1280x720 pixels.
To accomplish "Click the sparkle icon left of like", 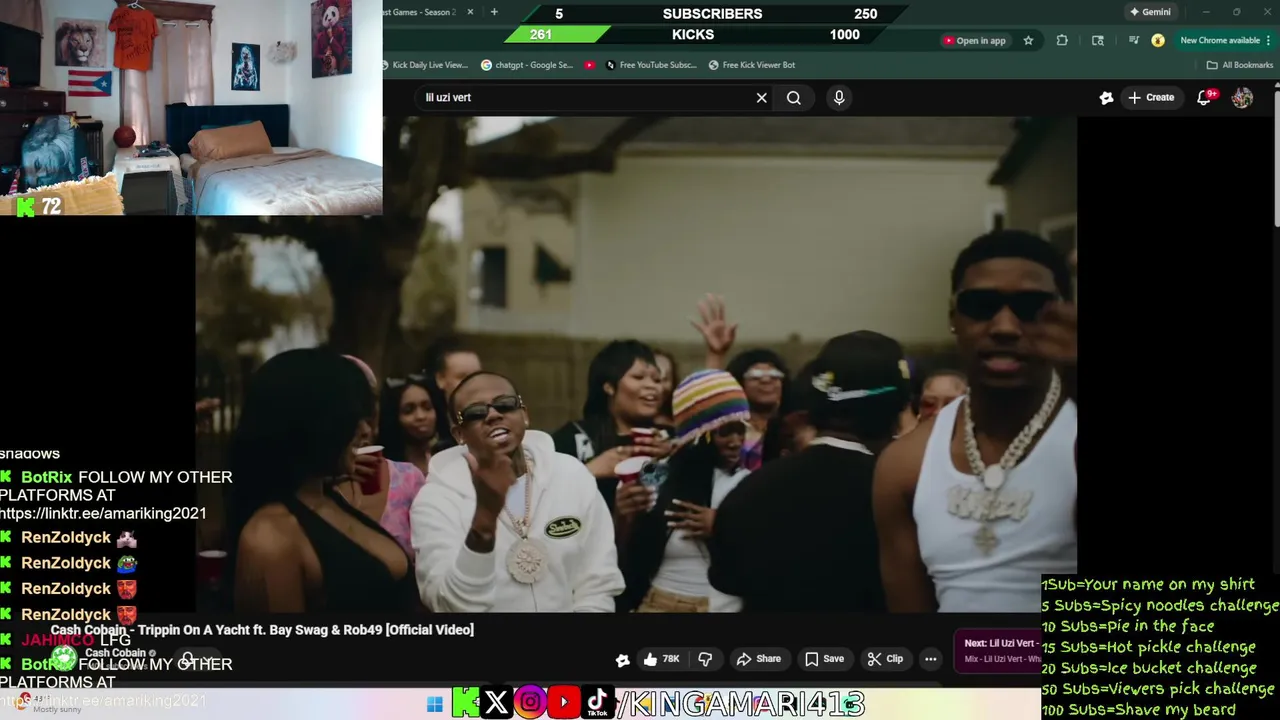I will [x=623, y=659].
